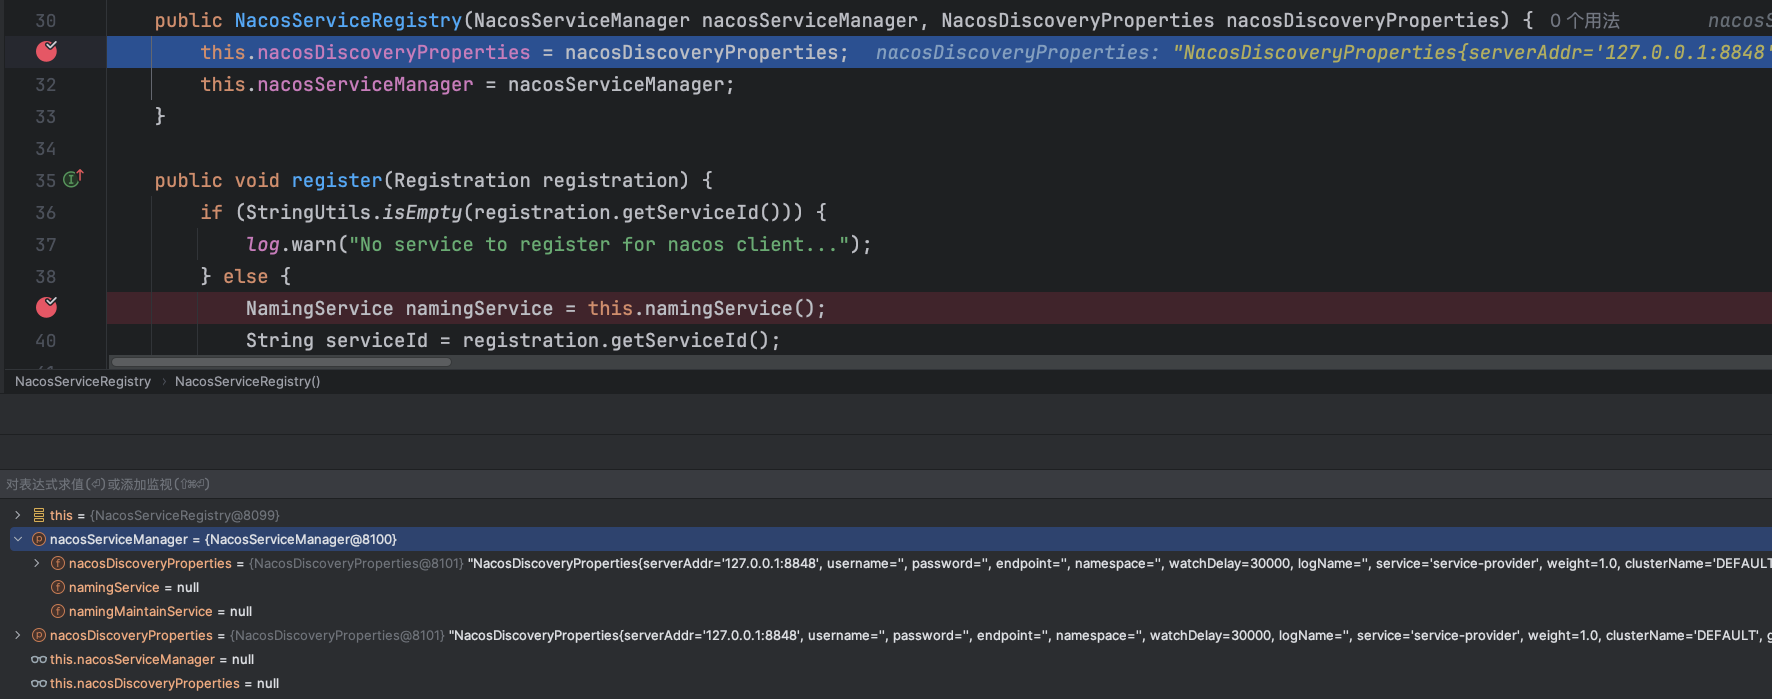Screen dimensions: 1772x699
Task: Click the watch icon next to this.nacosDiscoveryProperties
Action: pyautogui.click(x=39, y=683)
